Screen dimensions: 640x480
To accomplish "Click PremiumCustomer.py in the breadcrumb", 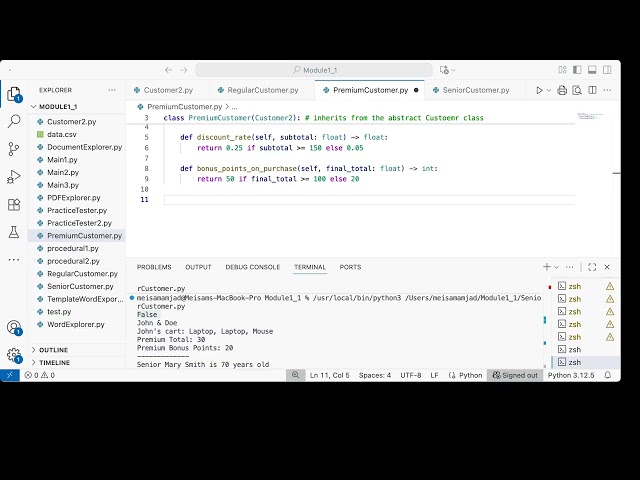I will coord(184,107).
